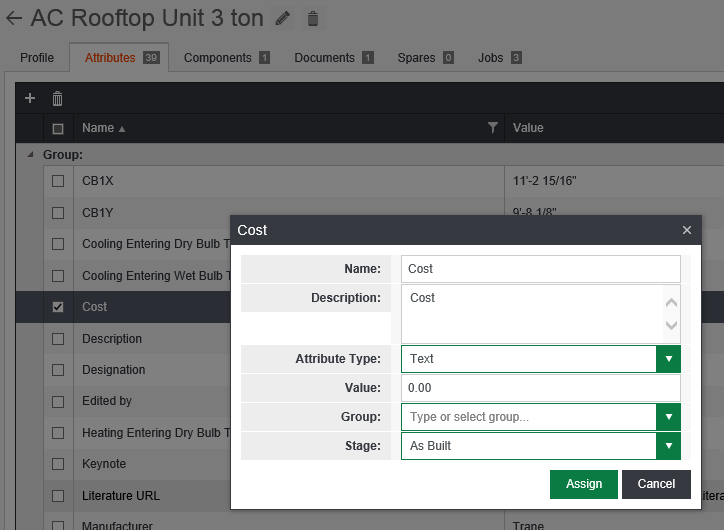Open the Documents tab
The height and width of the screenshot is (530, 724).
[333, 58]
